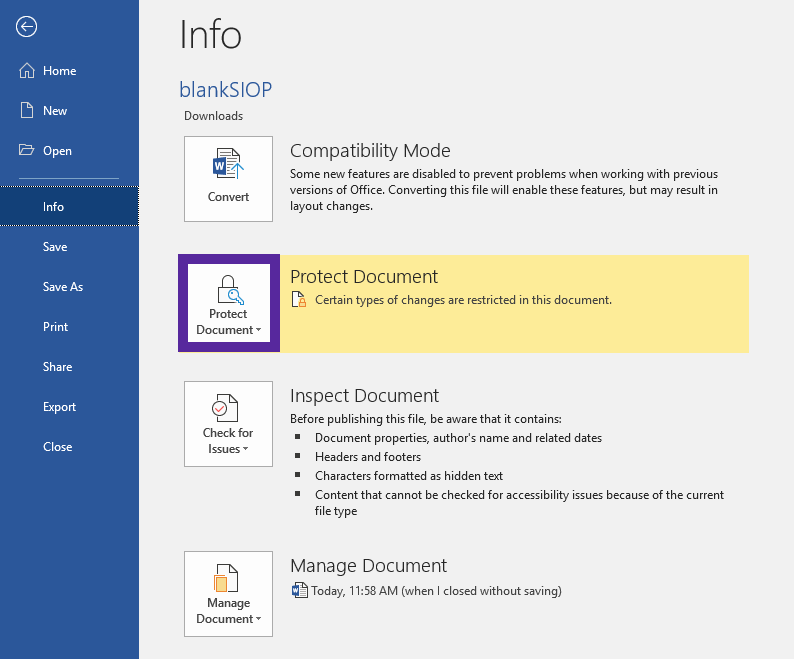Click 'Headers and footers' list item
This screenshot has width=794, height=659.
tap(368, 457)
